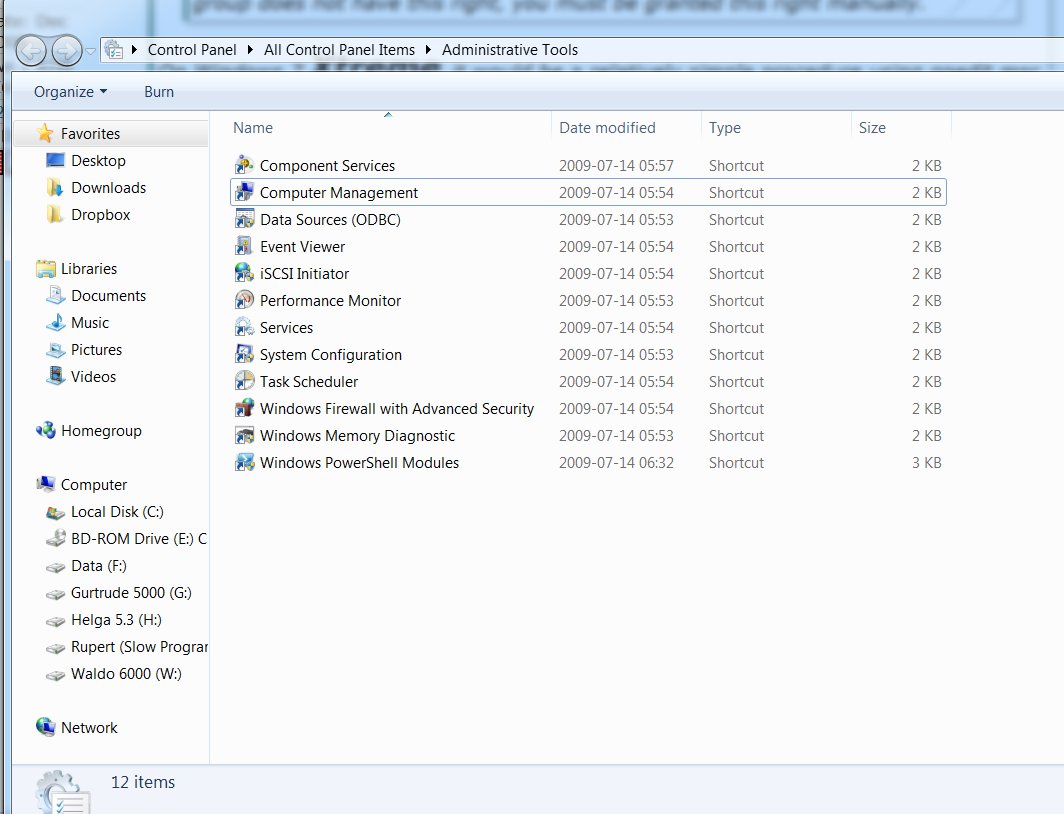Select Windows Memory Diagnostic file name

pos(358,435)
